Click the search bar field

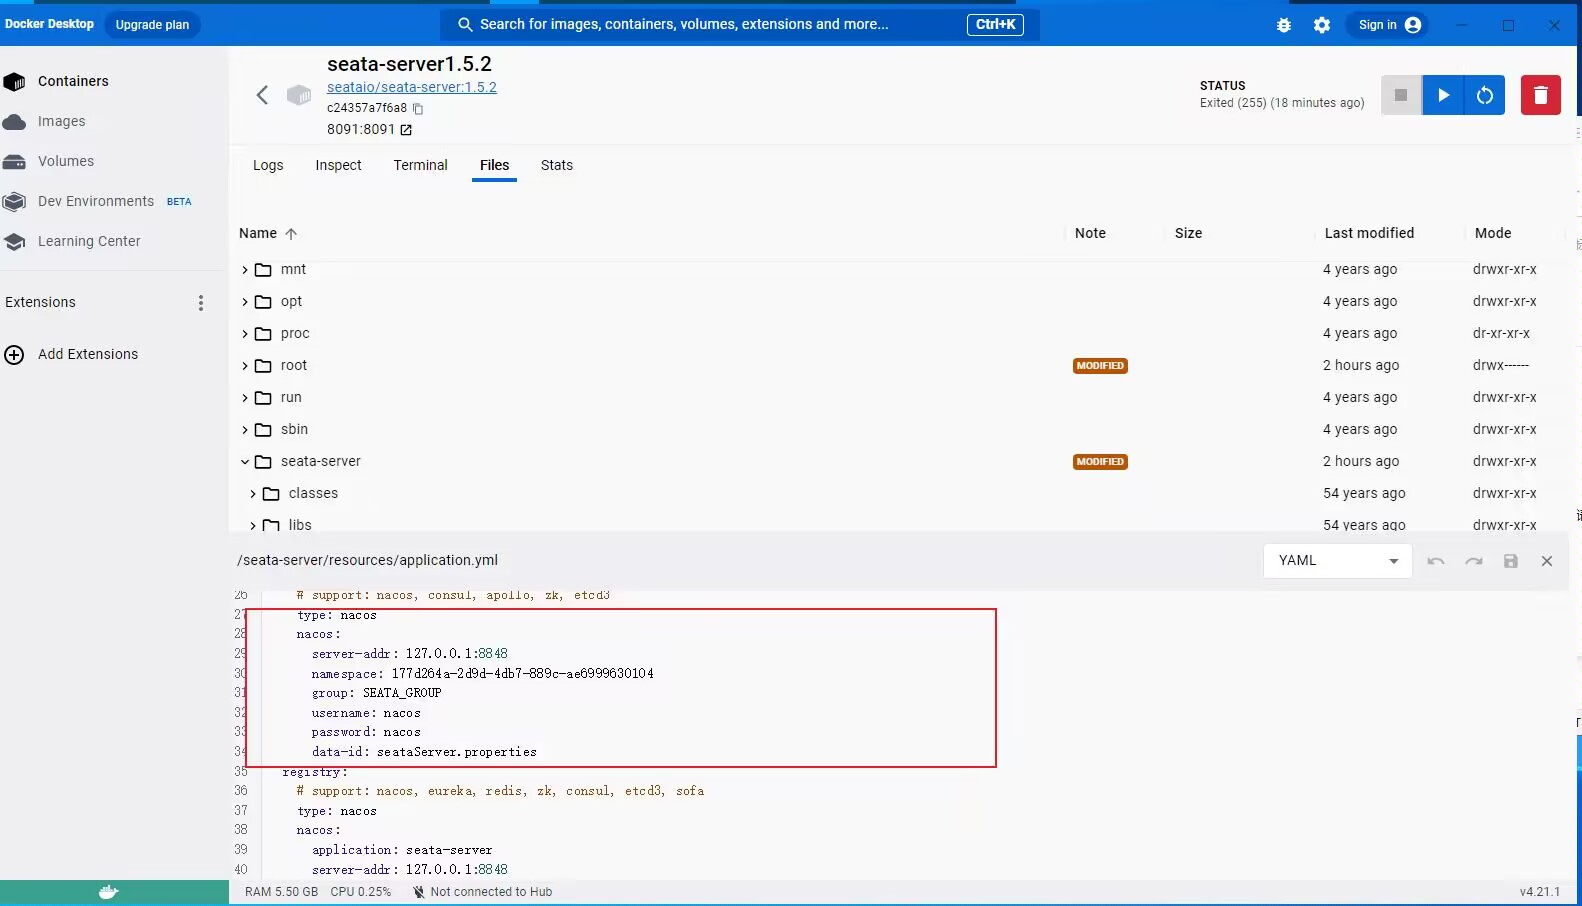[740, 25]
